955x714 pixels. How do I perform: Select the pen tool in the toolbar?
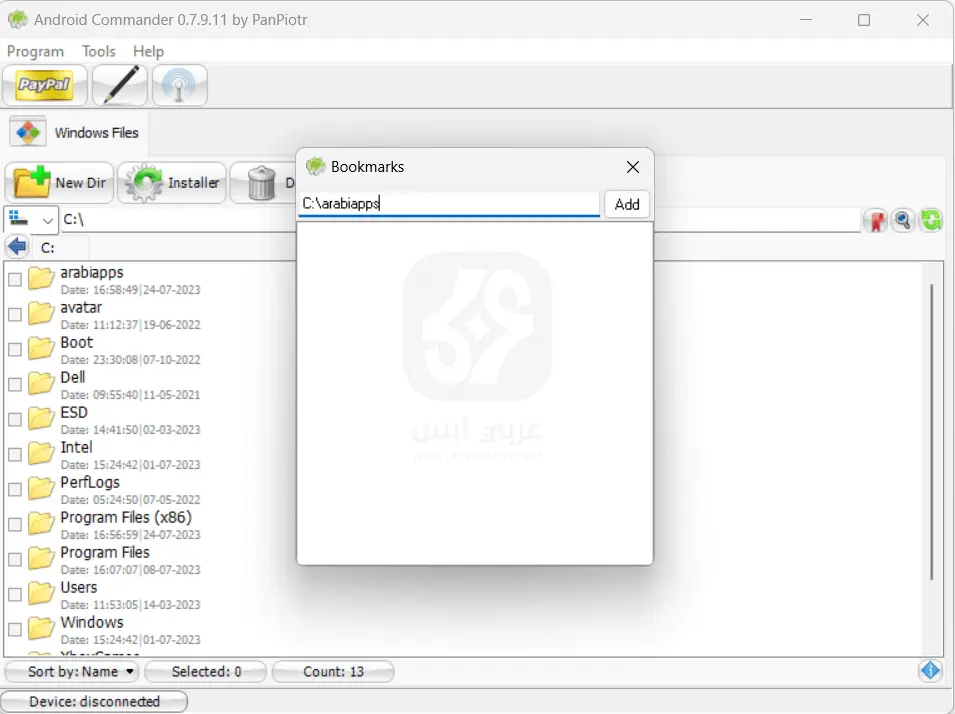coord(119,85)
